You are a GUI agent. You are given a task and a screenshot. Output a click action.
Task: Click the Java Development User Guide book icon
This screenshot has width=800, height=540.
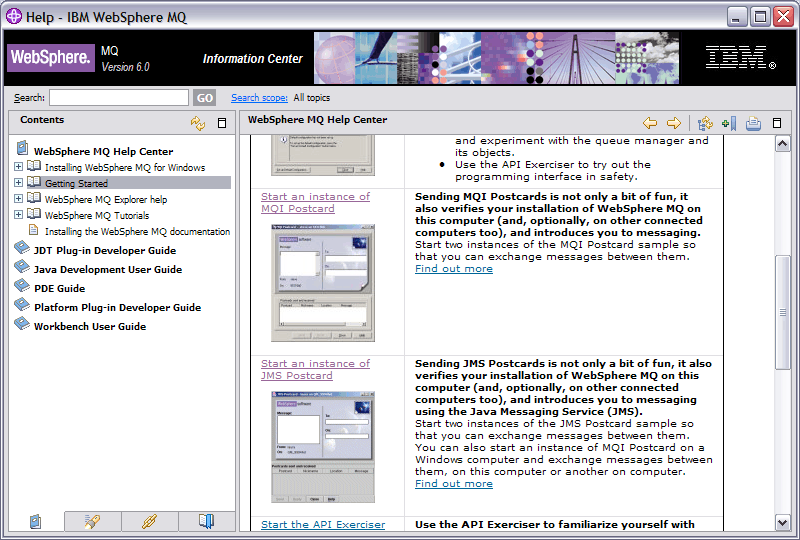pos(22,266)
